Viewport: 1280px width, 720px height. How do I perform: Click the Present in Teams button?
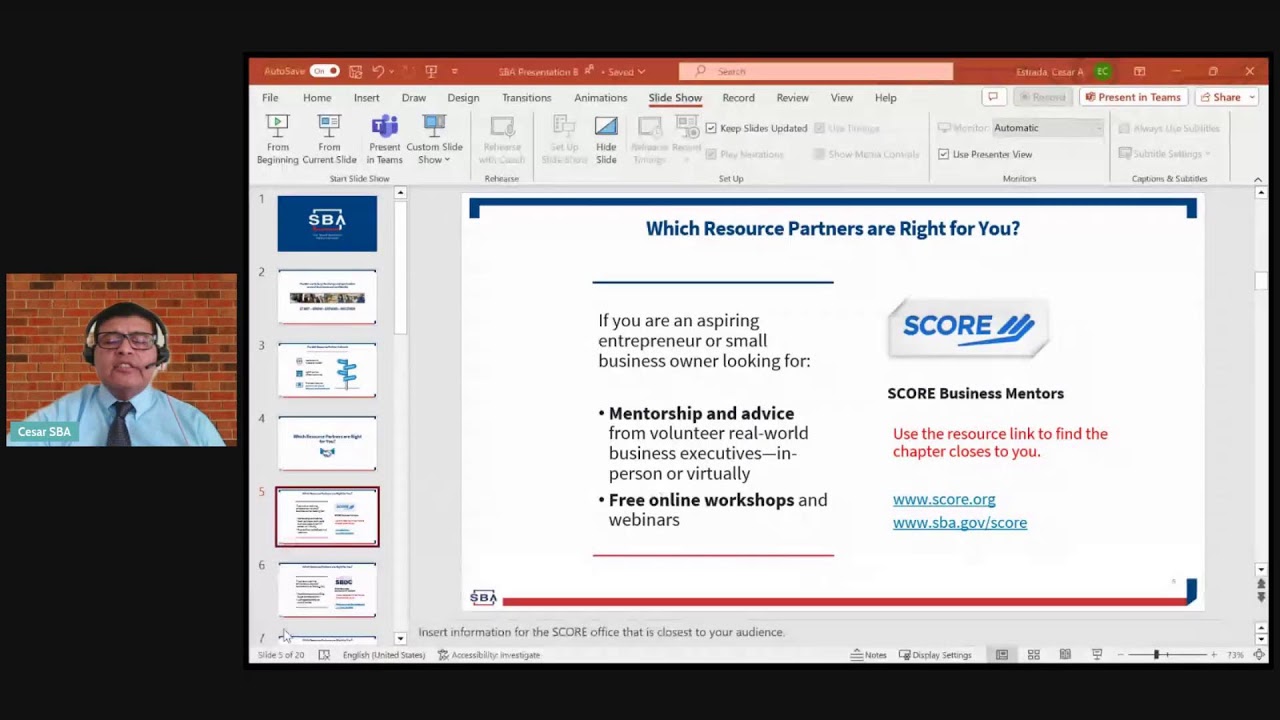[1132, 97]
